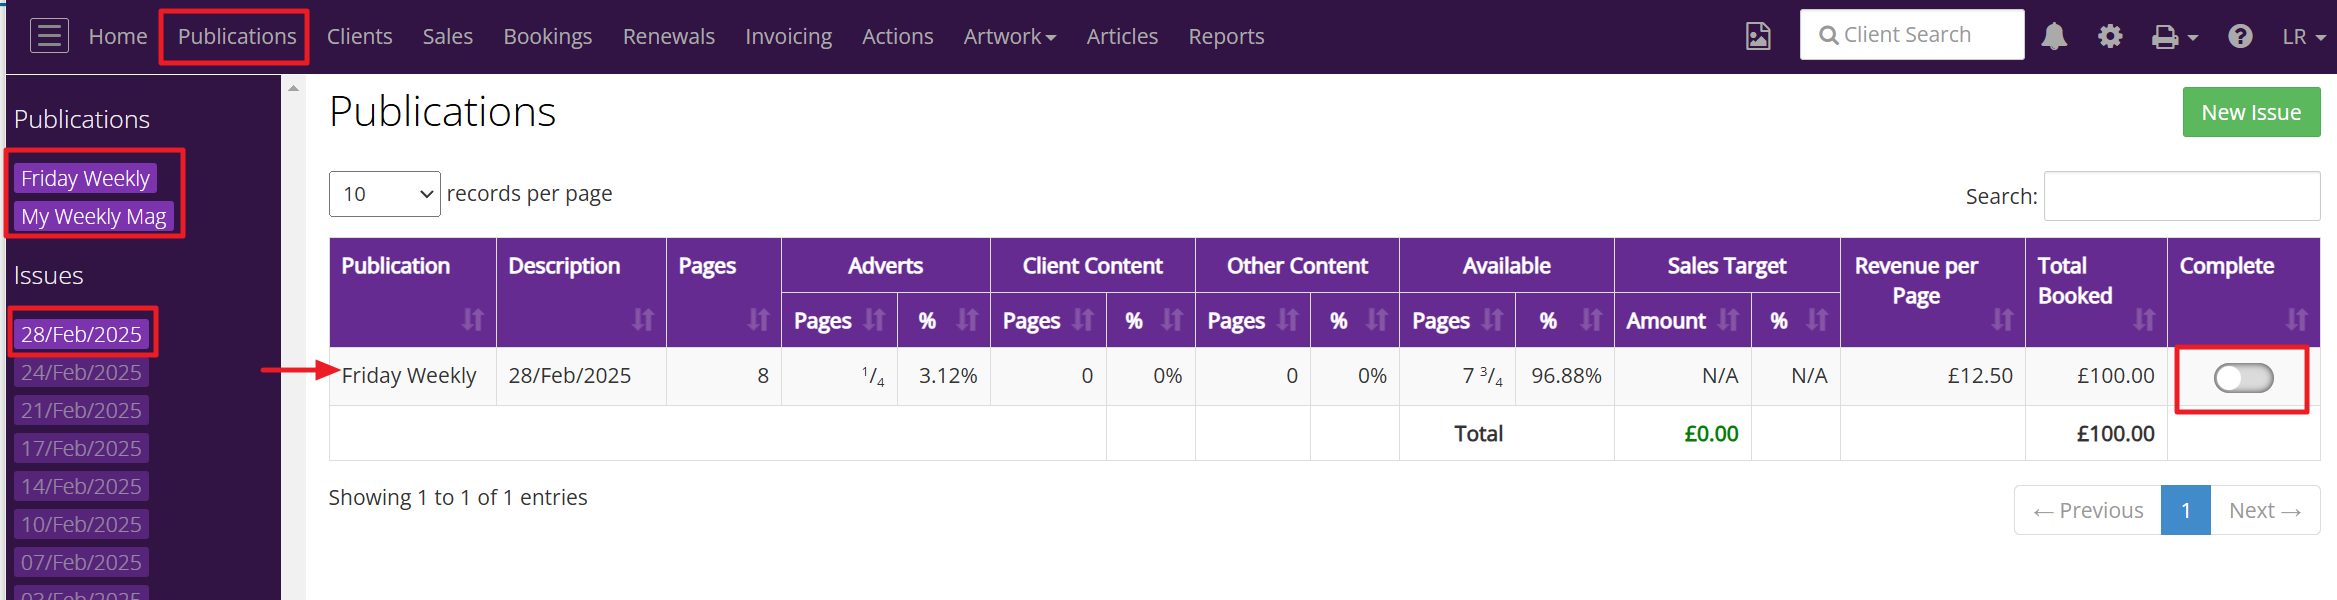Click the New Issue button
The image size is (2337, 600).
[x=2251, y=113]
